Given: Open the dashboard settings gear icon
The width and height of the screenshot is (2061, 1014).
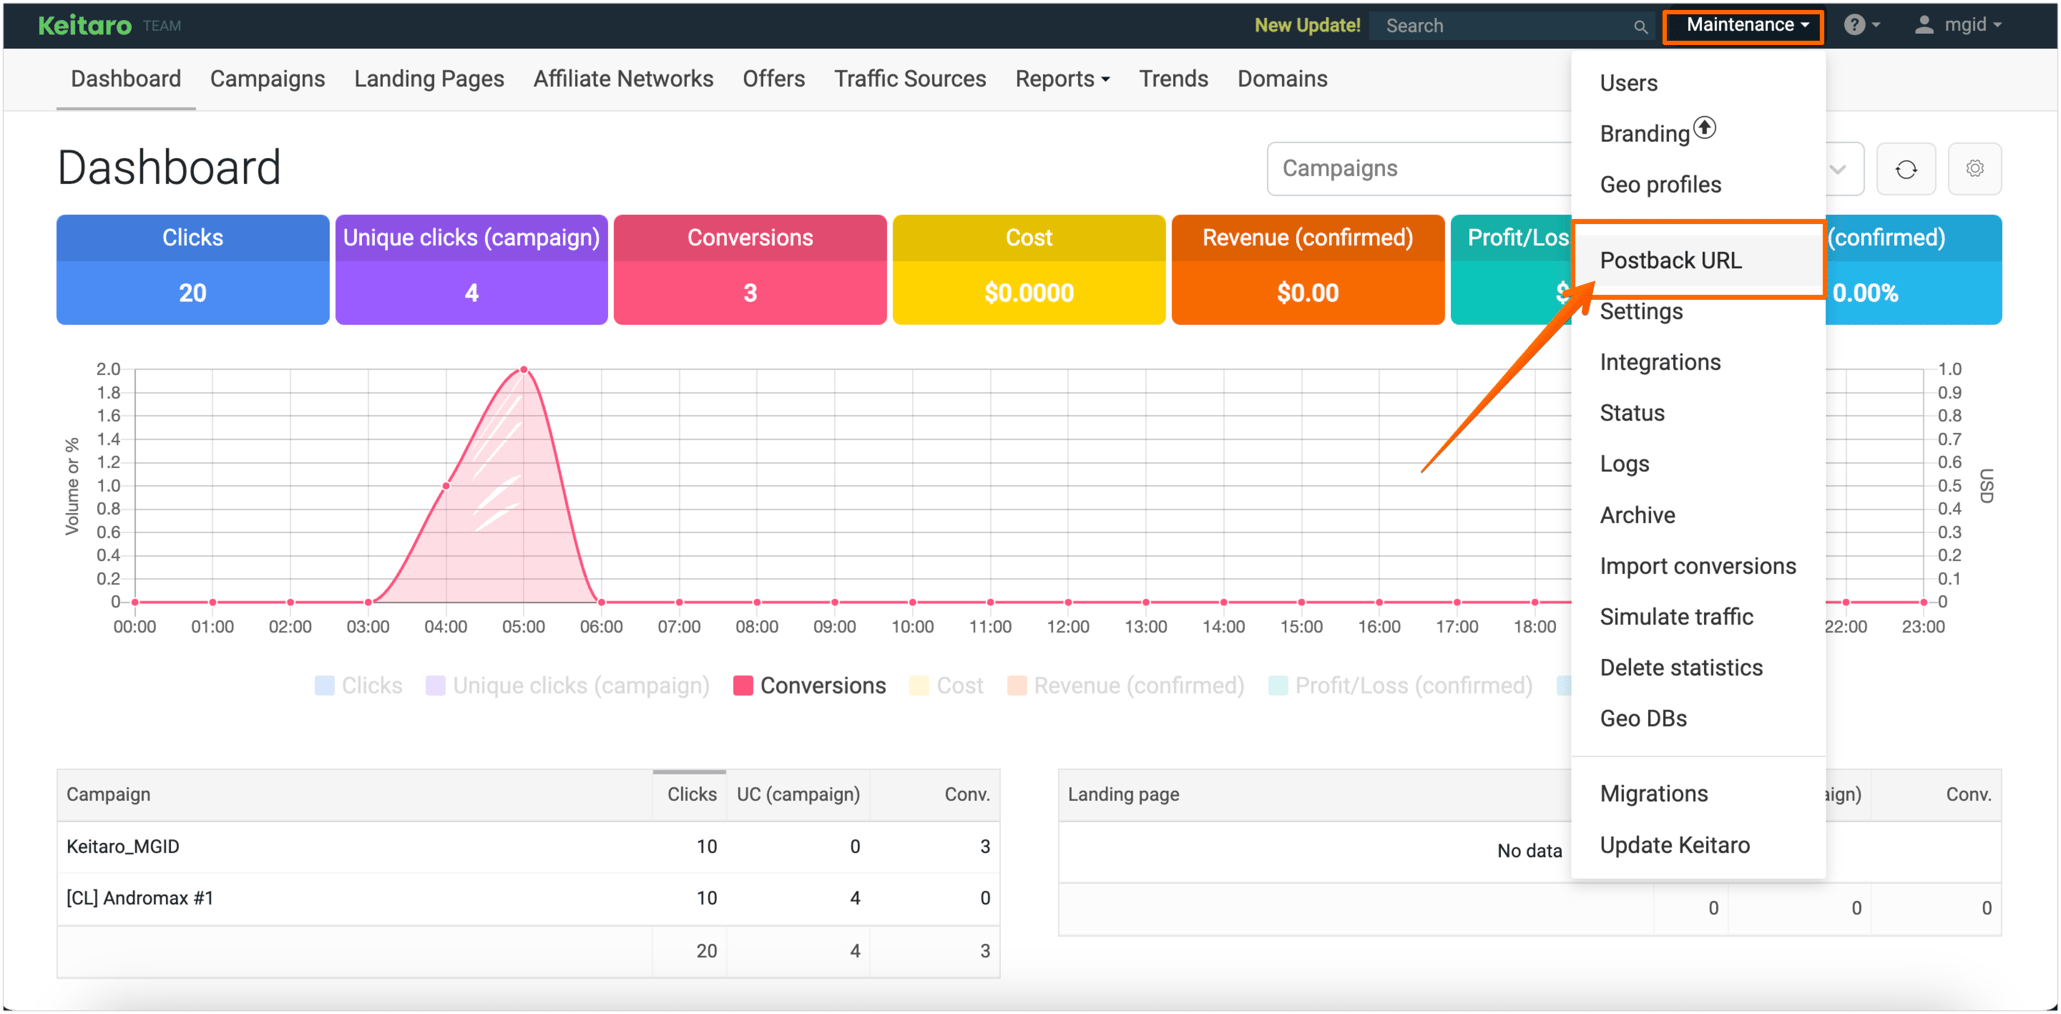Looking at the screenshot, I should tap(1974, 168).
